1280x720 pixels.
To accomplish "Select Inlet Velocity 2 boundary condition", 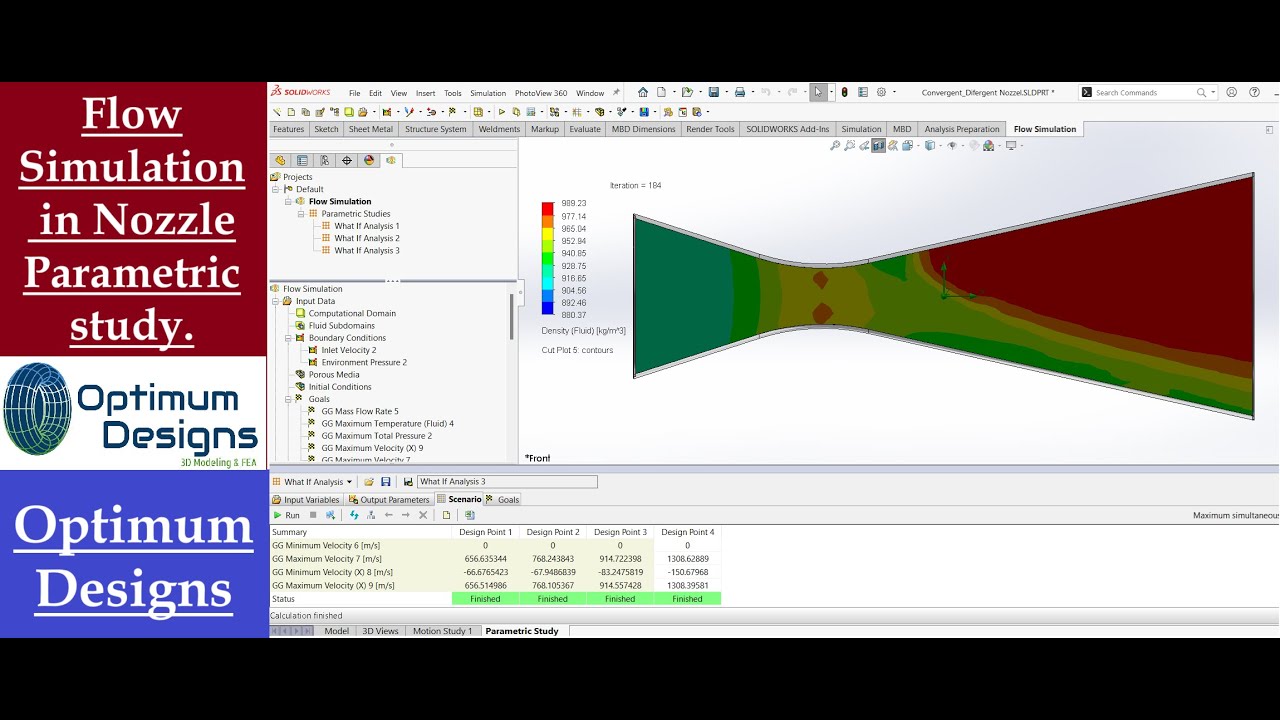I will coord(349,350).
